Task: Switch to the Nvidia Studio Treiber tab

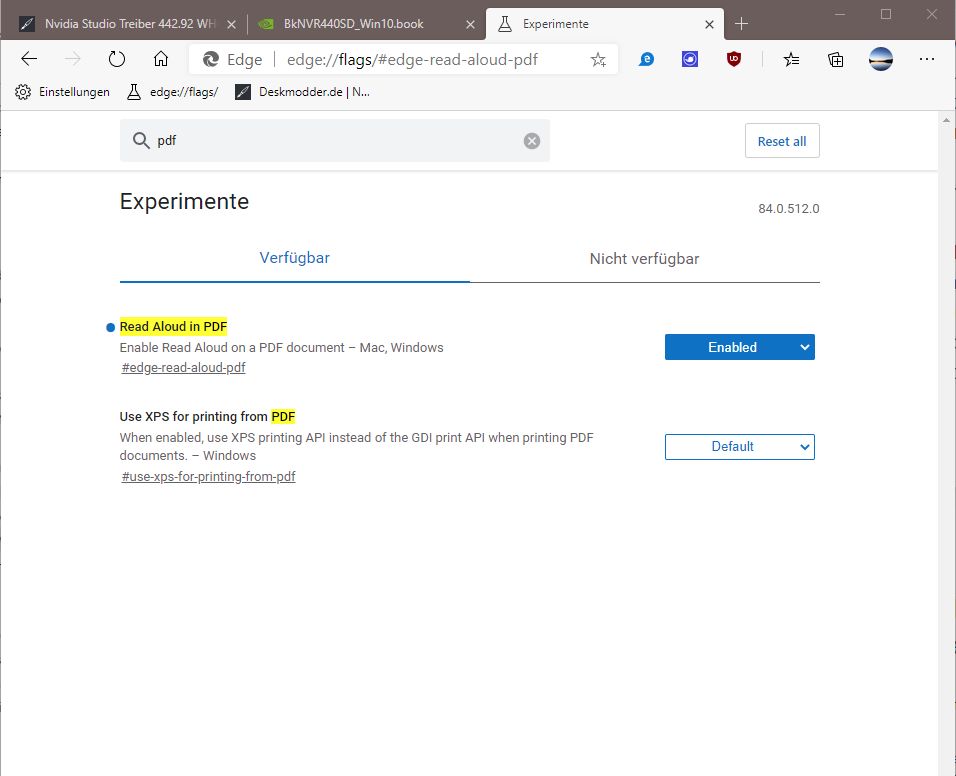Action: pos(122,24)
